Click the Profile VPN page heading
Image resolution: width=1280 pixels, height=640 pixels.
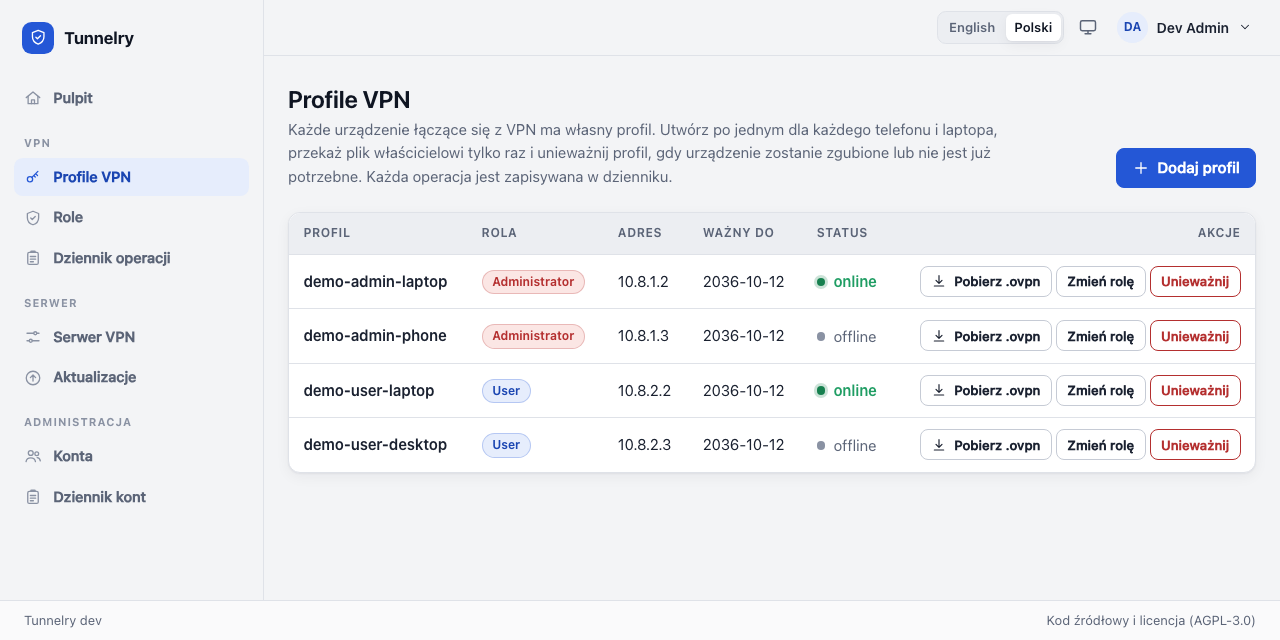click(x=349, y=99)
